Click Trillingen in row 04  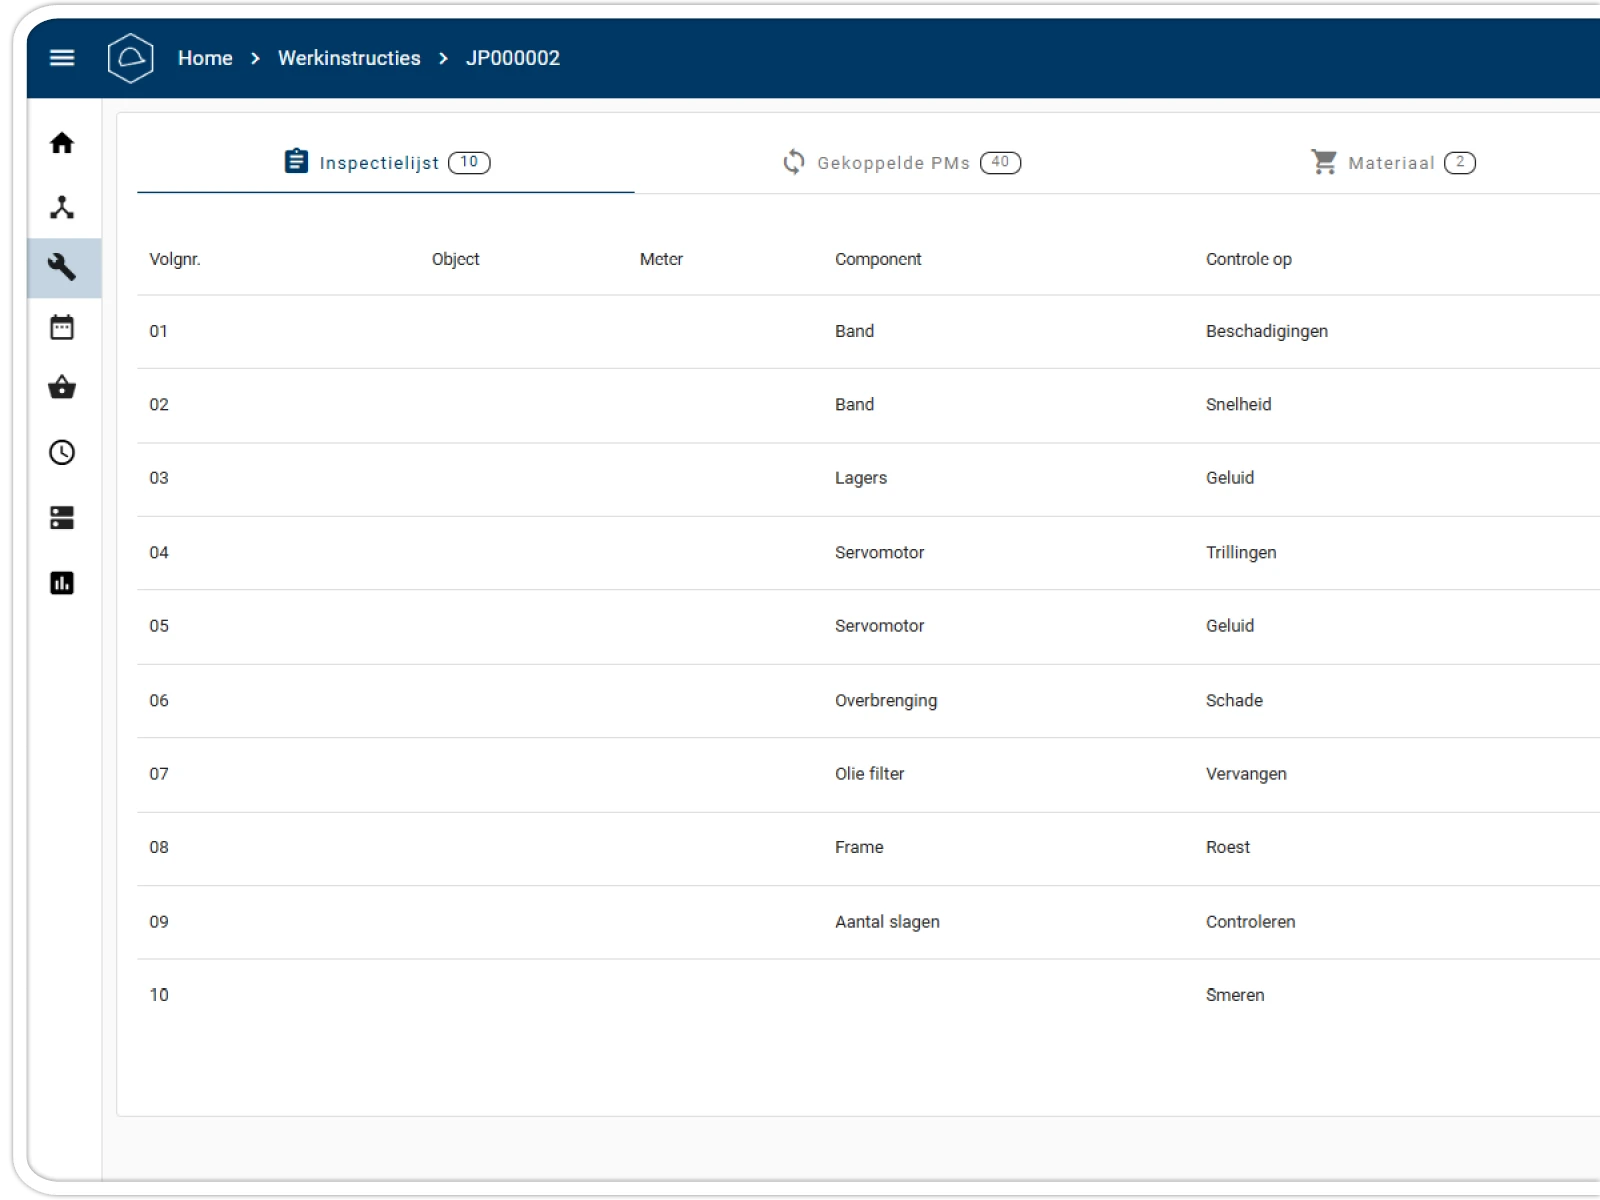[1241, 552]
